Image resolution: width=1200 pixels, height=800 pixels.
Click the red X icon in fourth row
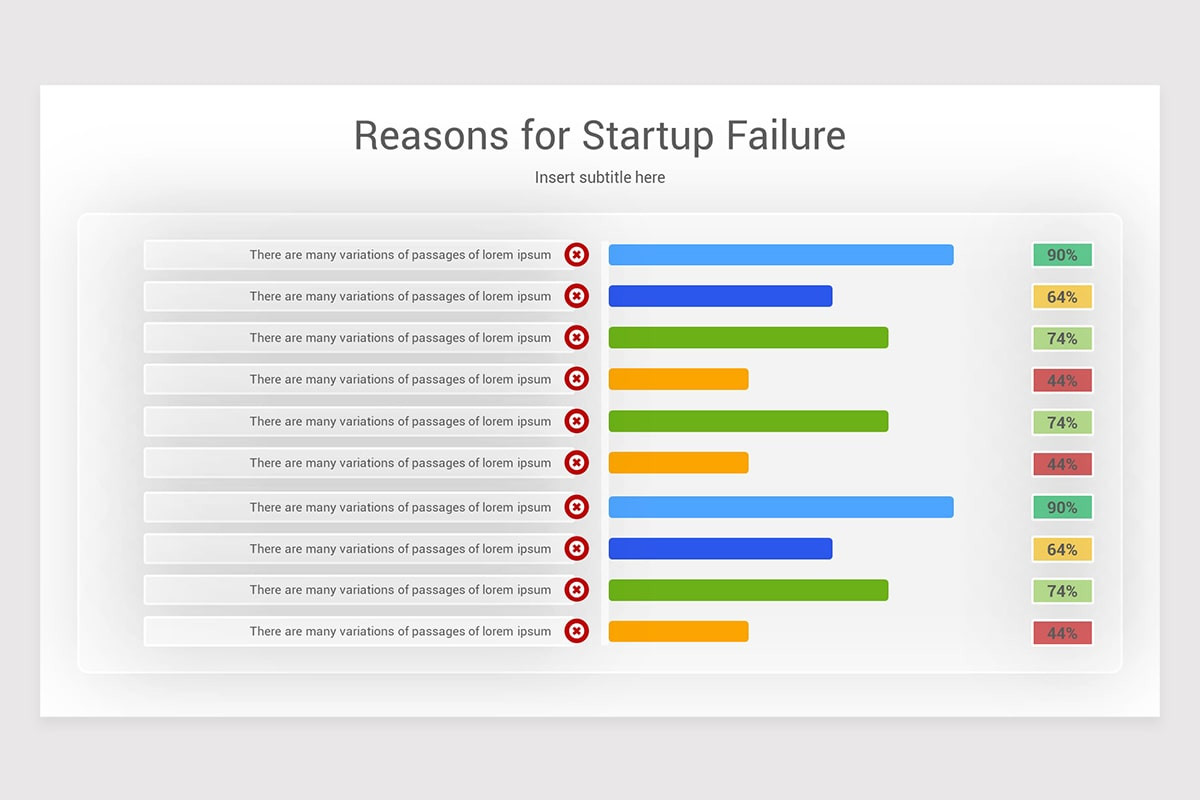coord(576,379)
